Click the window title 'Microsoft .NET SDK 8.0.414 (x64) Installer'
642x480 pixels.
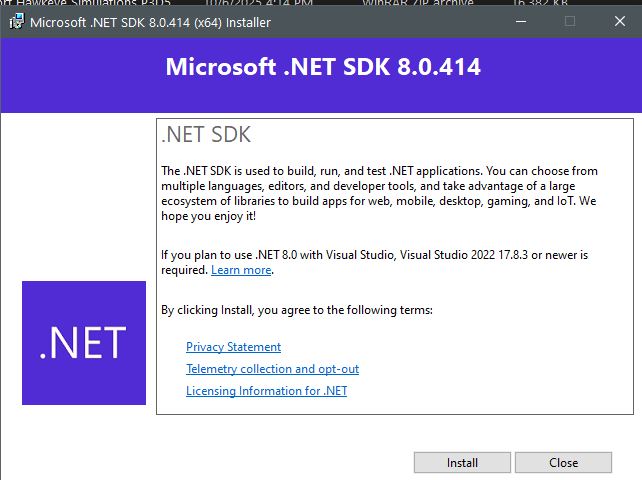(x=150, y=23)
